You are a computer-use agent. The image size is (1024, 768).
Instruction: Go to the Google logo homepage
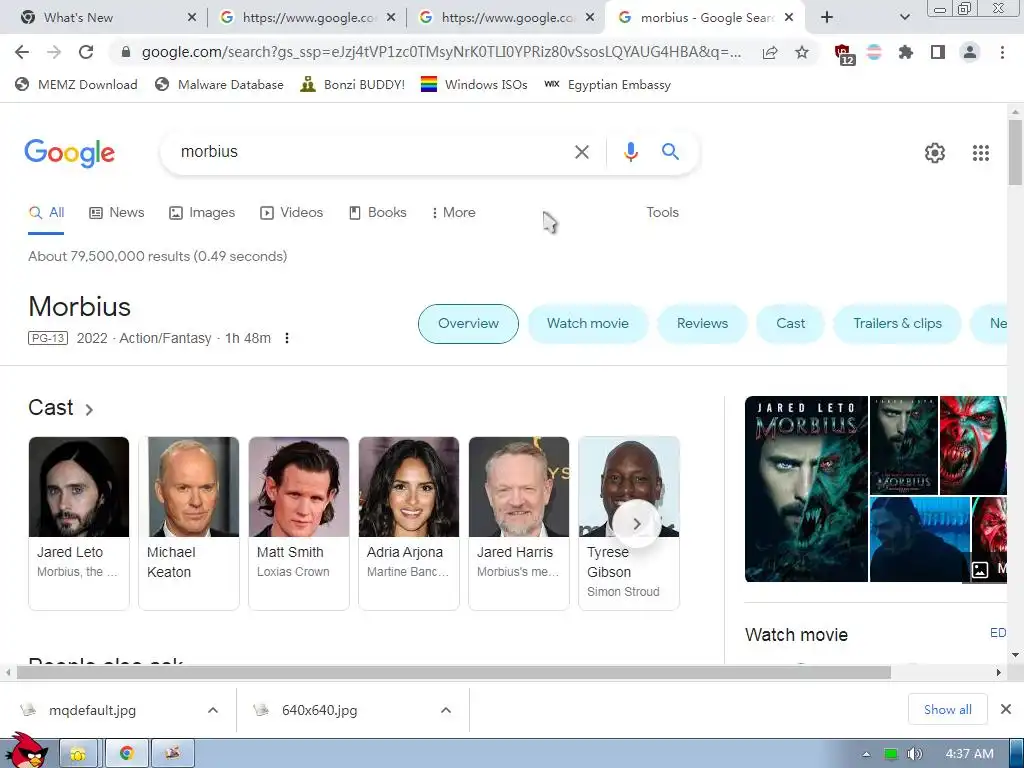click(69, 153)
